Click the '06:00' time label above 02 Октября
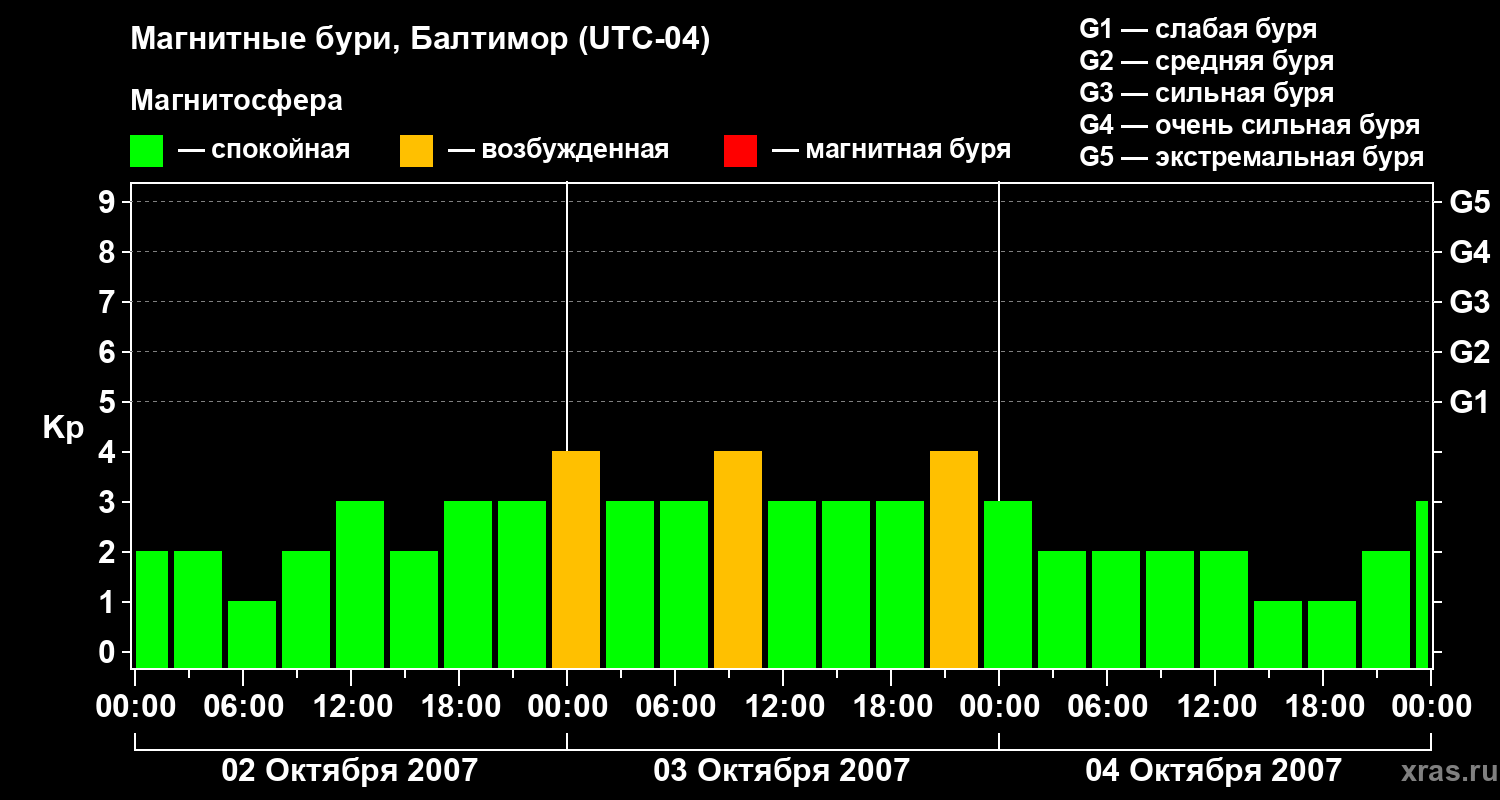The height and width of the screenshot is (800, 1500). [243, 707]
